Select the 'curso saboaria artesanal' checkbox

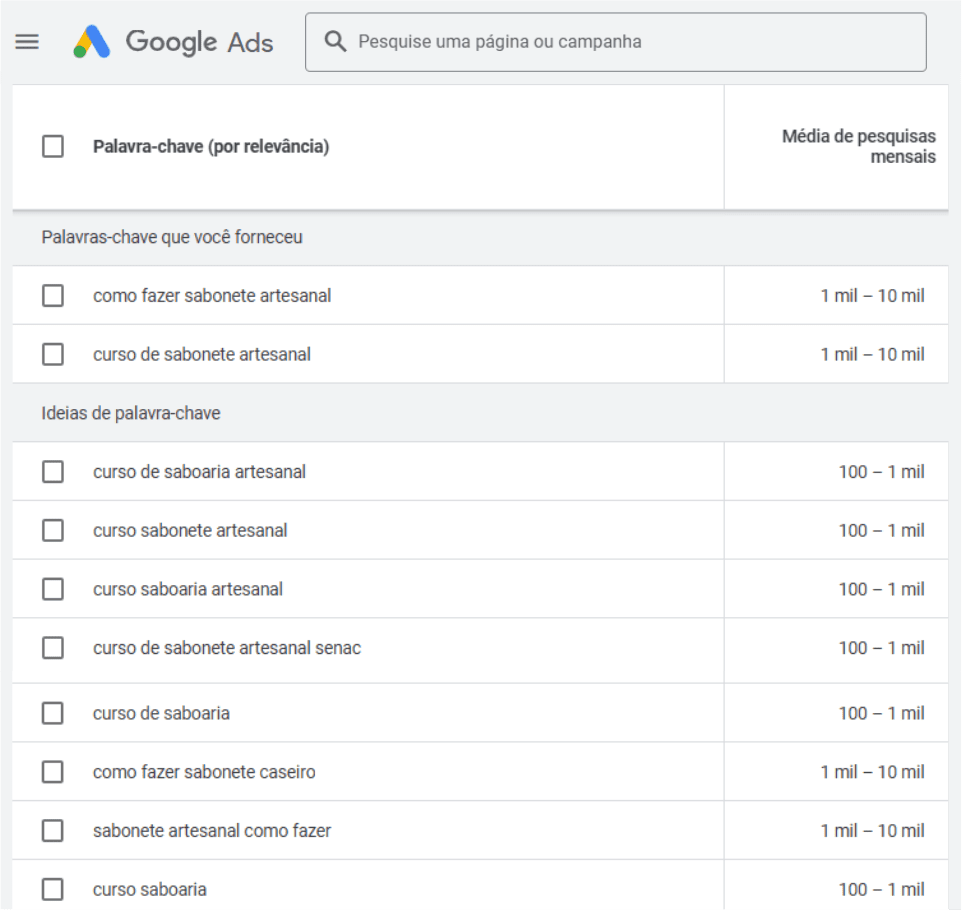pos(53,589)
